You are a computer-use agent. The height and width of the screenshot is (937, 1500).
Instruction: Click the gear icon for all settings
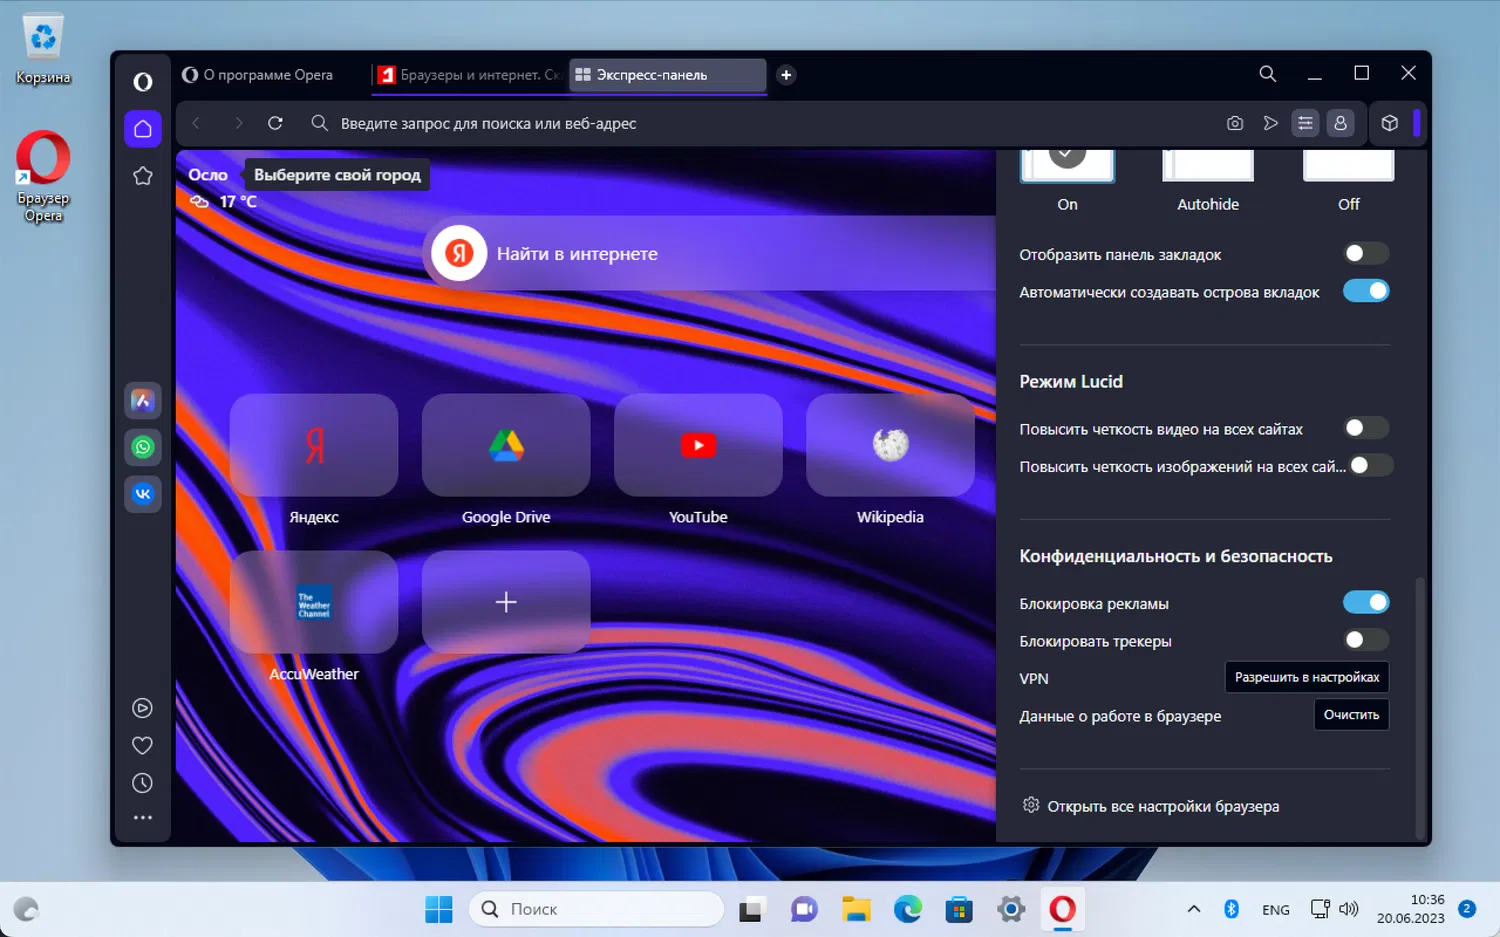pyautogui.click(x=1031, y=805)
